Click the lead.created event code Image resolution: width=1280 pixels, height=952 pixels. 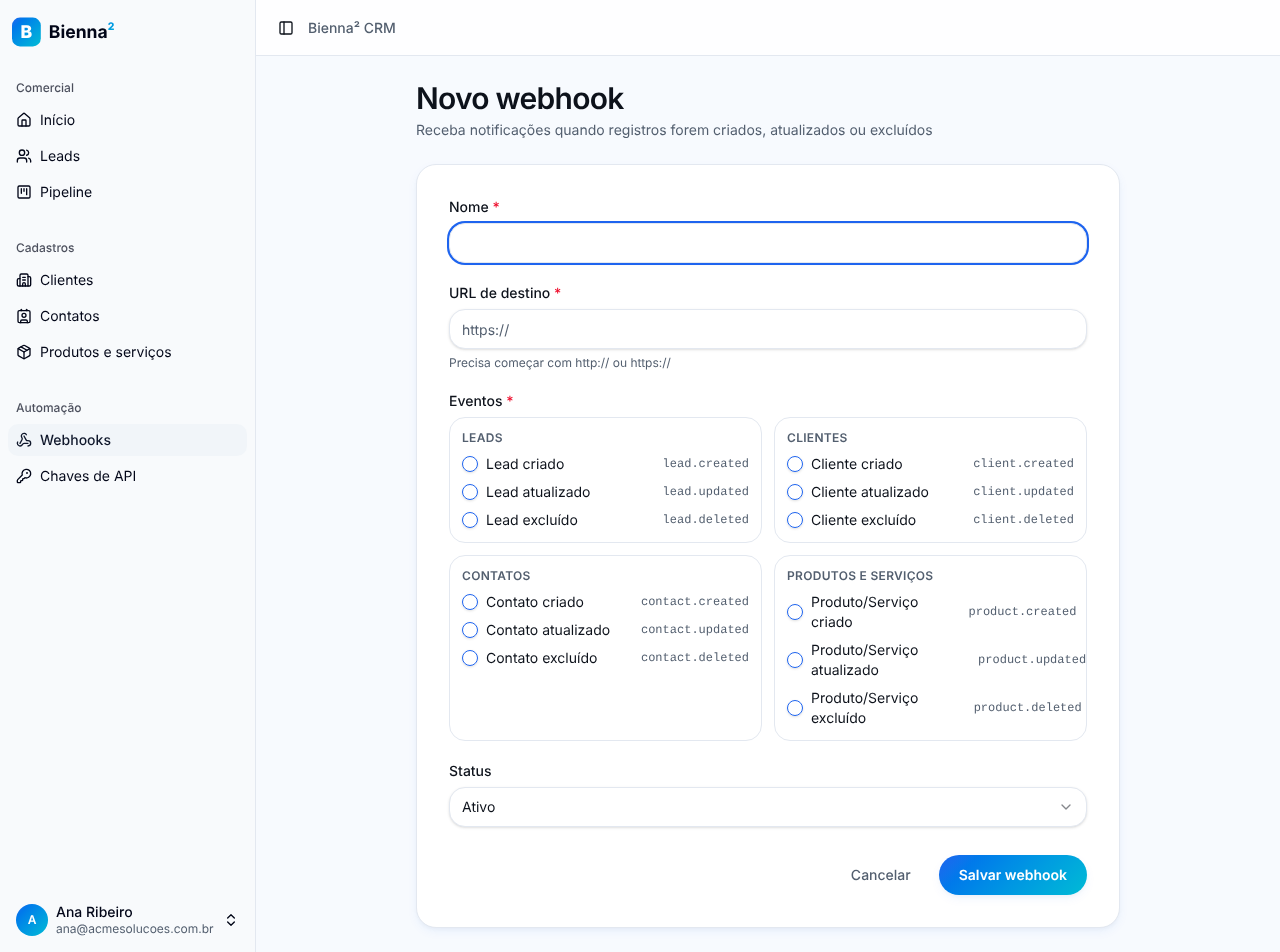706,464
